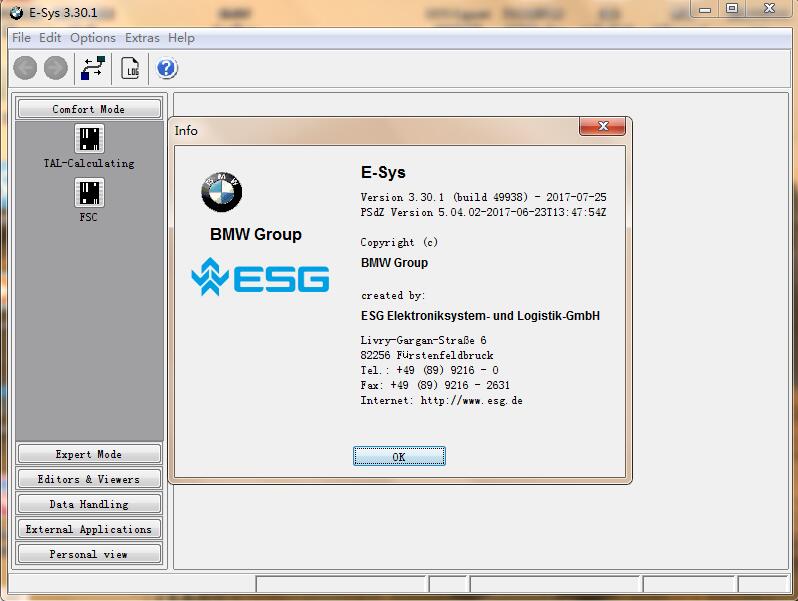Click the Tel.: +49 (89) 9216 - 0 line
The width and height of the screenshot is (798, 601).
430,370
